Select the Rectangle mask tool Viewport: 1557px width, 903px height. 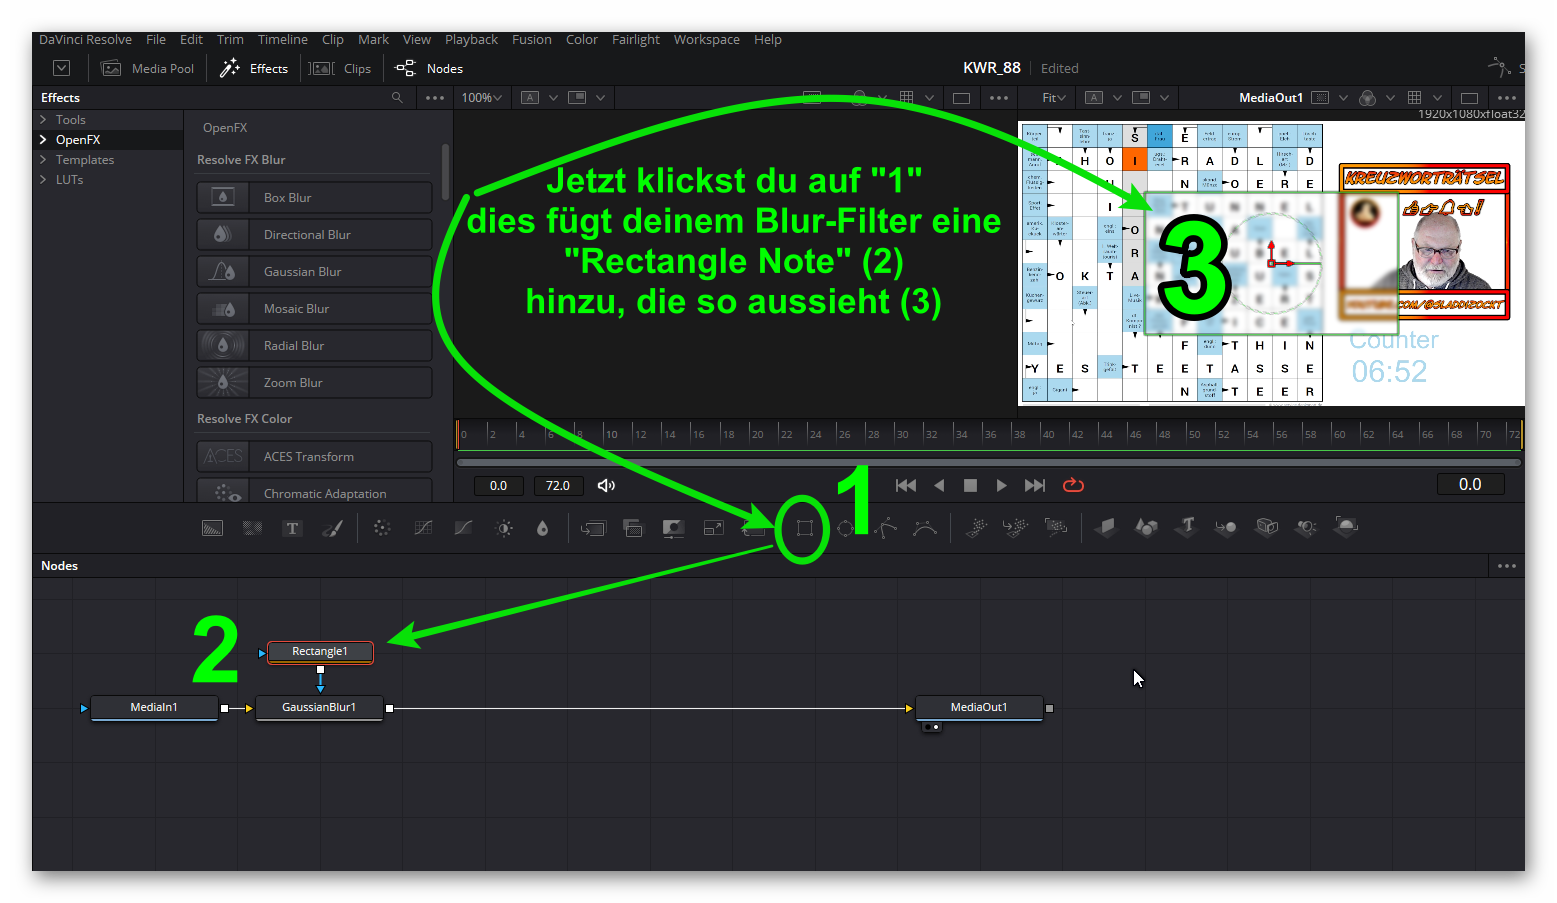pyautogui.click(x=804, y=528)
